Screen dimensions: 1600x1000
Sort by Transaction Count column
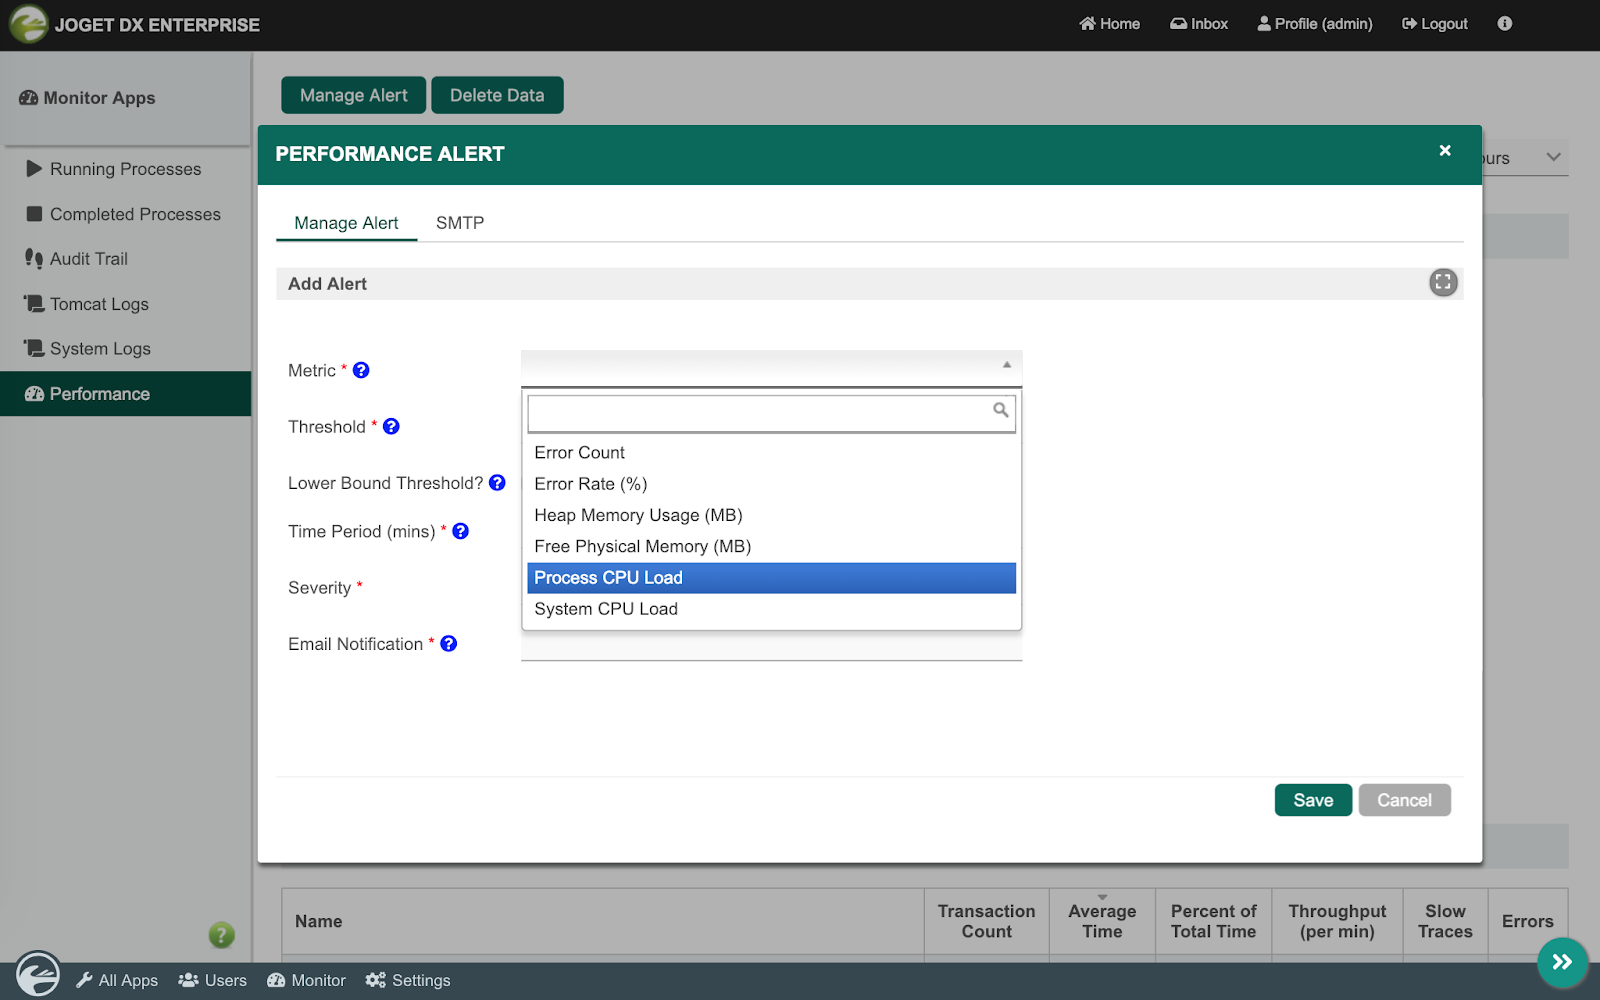click(x=986, y=921)
